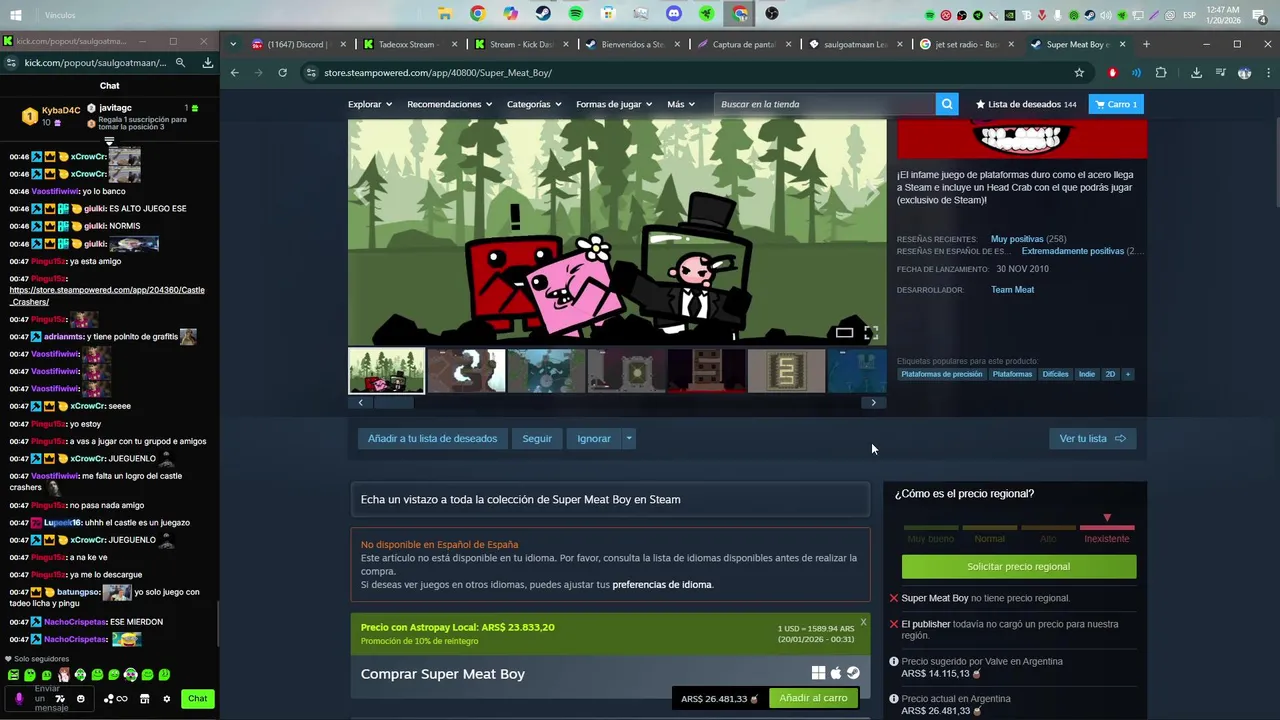Enter fullscreen on the game screenshot
This screenshot has width=1280, height=720.
tap(871, 333)
